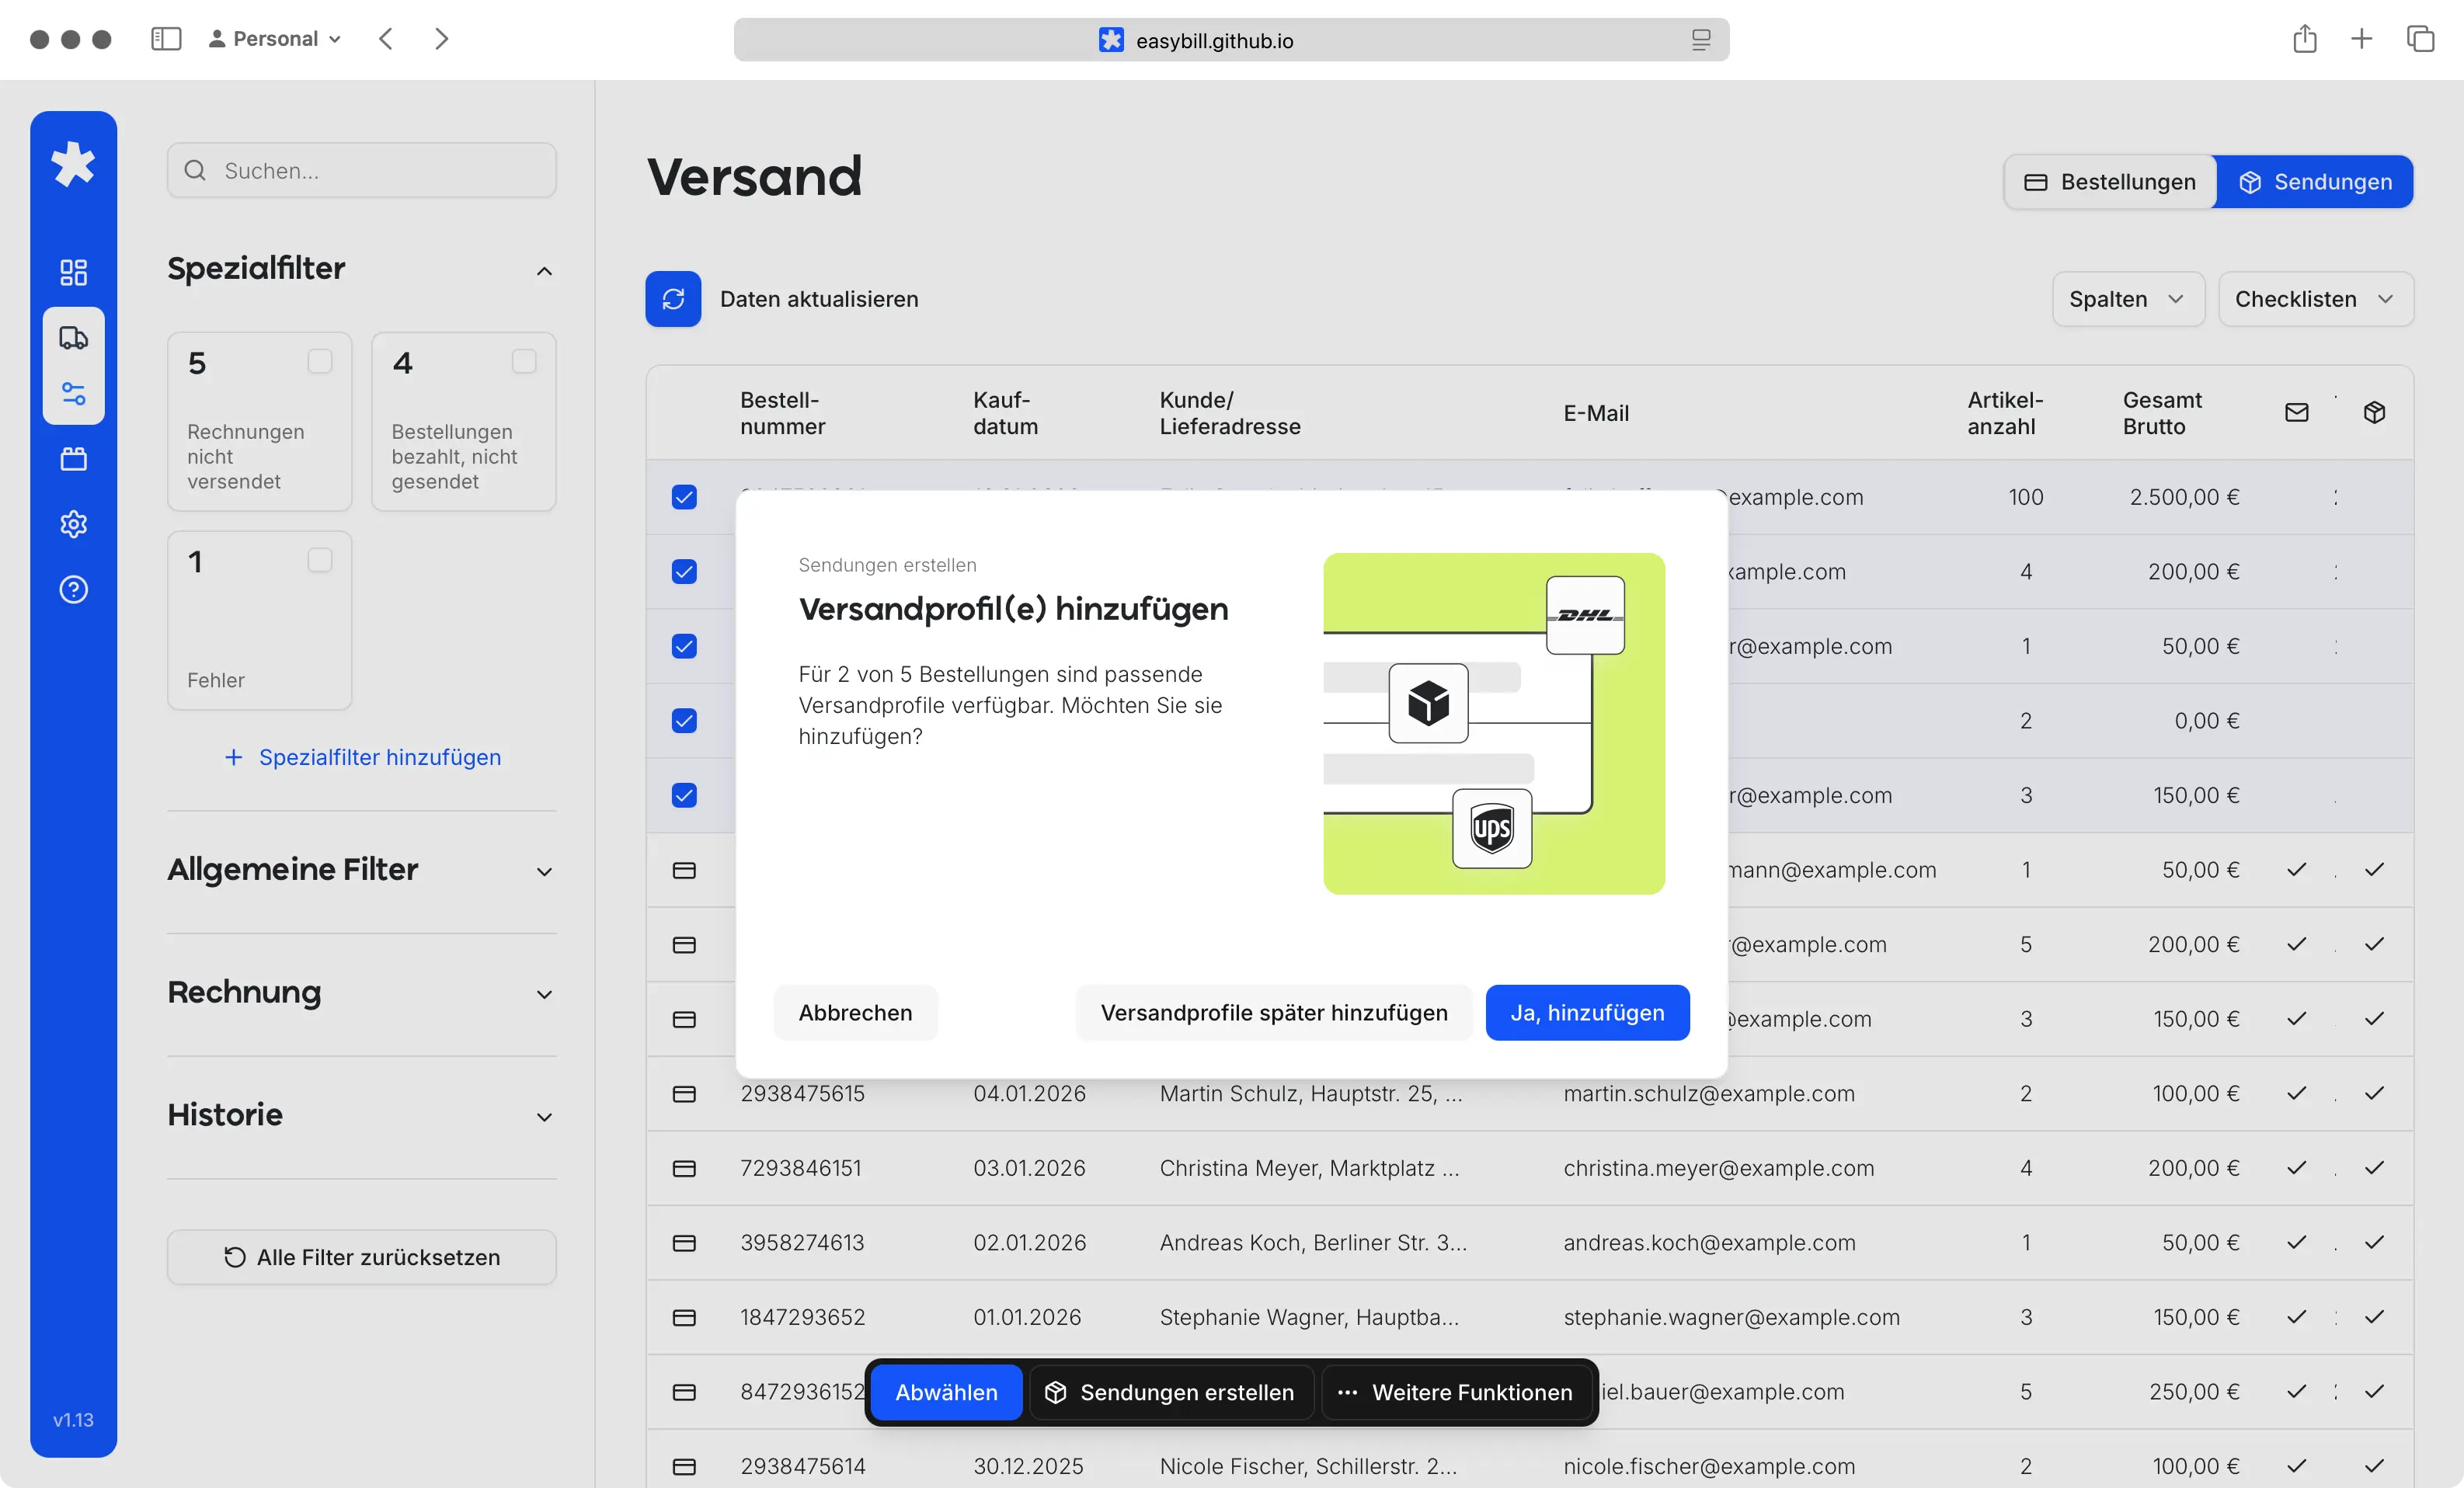Open the shipping truck sidebar icon
Viewport: 2464px width, 1488px height.
pos(73,338)
